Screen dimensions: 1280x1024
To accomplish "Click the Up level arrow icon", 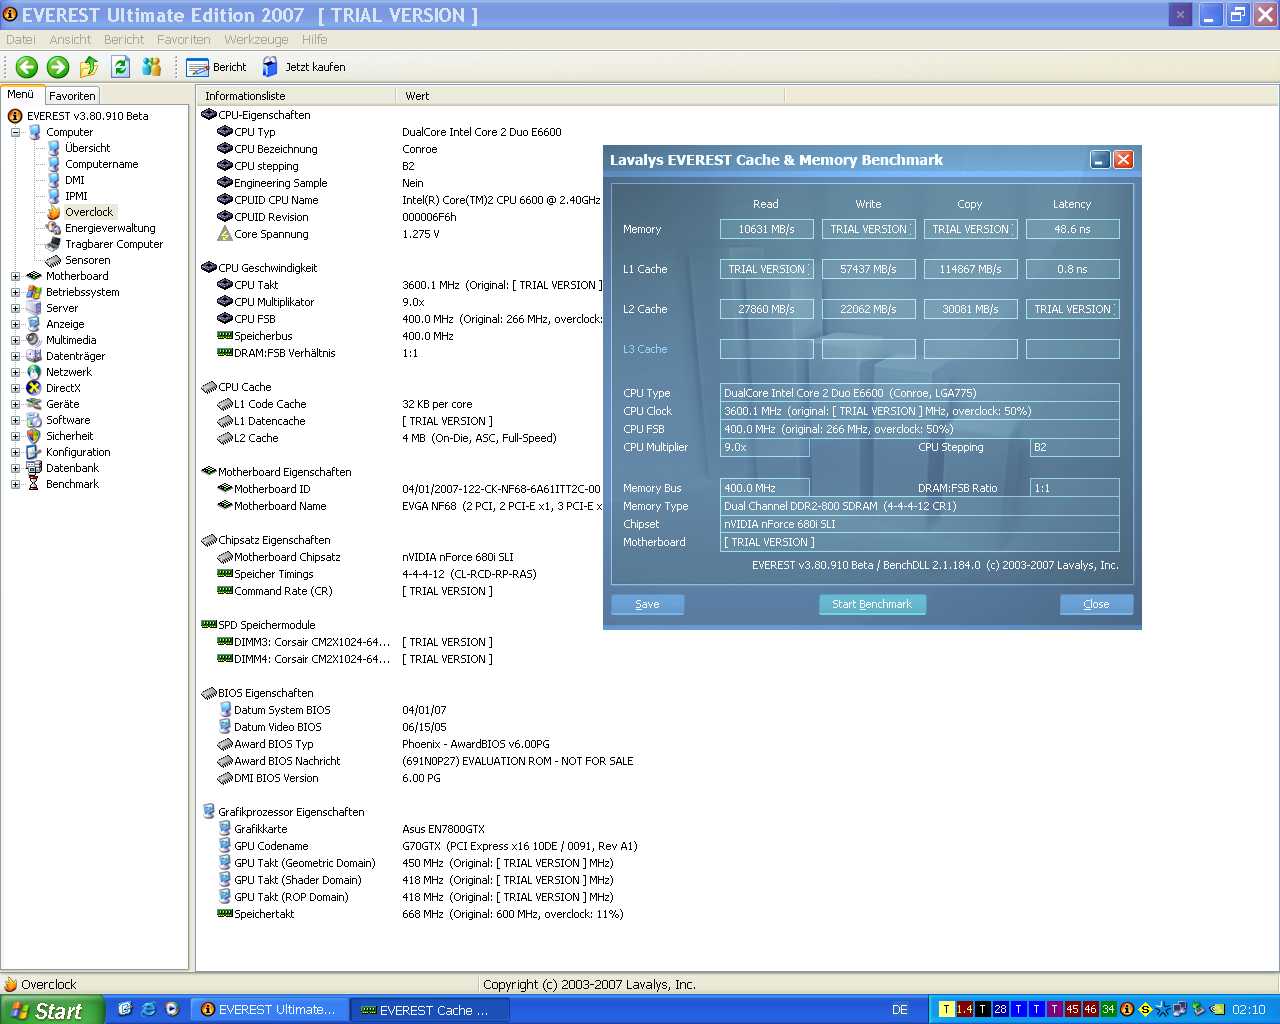I will (x=89, y=67).
